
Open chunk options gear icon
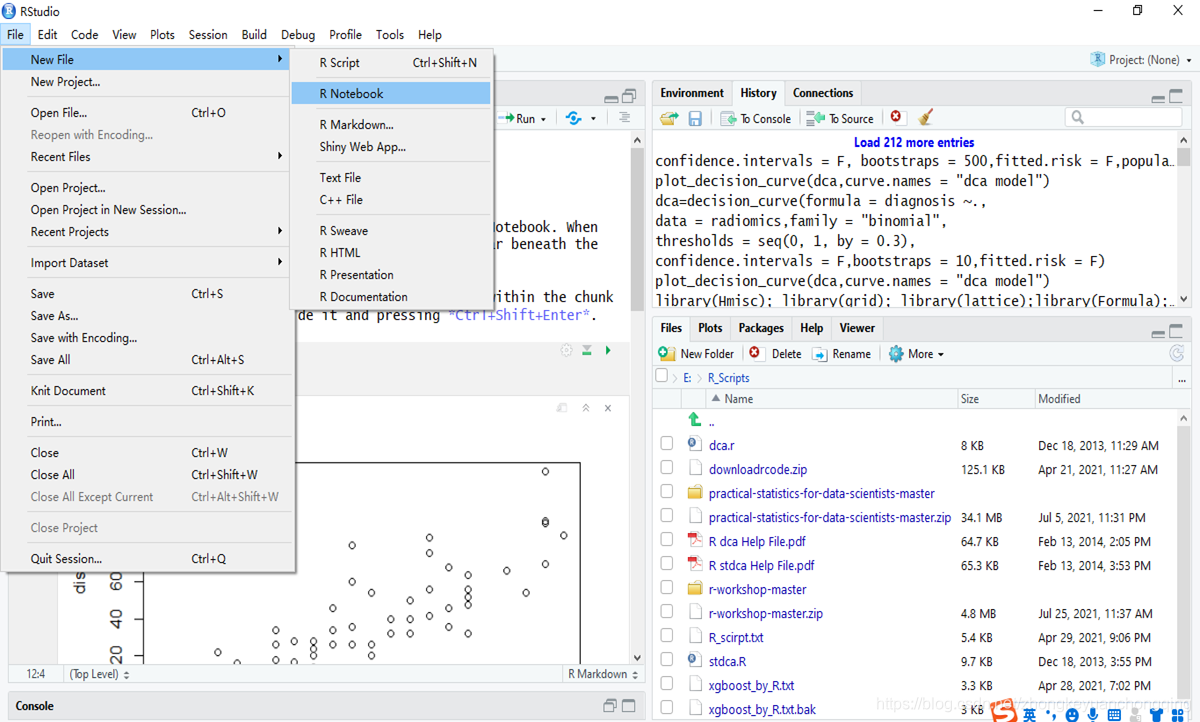[x=567, y=350]
